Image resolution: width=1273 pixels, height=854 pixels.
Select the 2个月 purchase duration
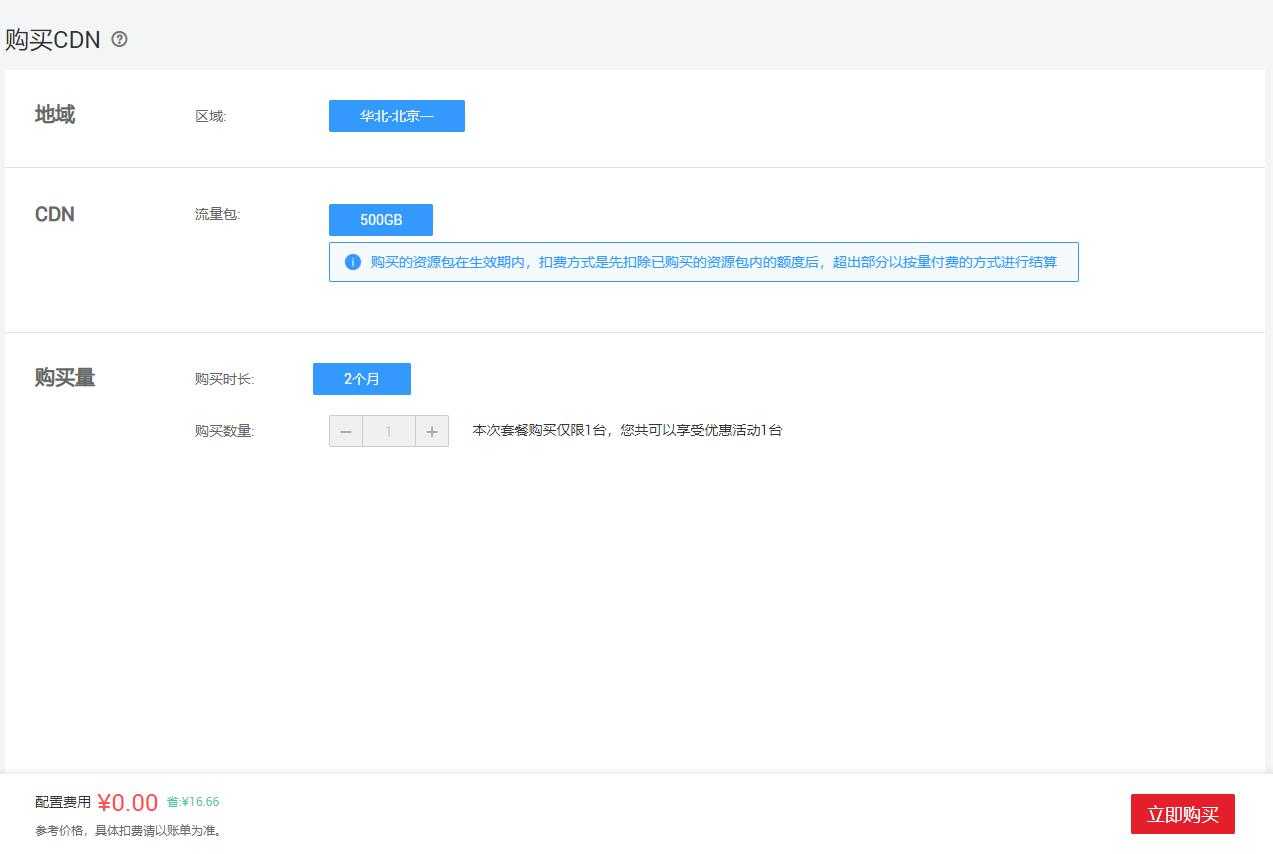[361, 379]
